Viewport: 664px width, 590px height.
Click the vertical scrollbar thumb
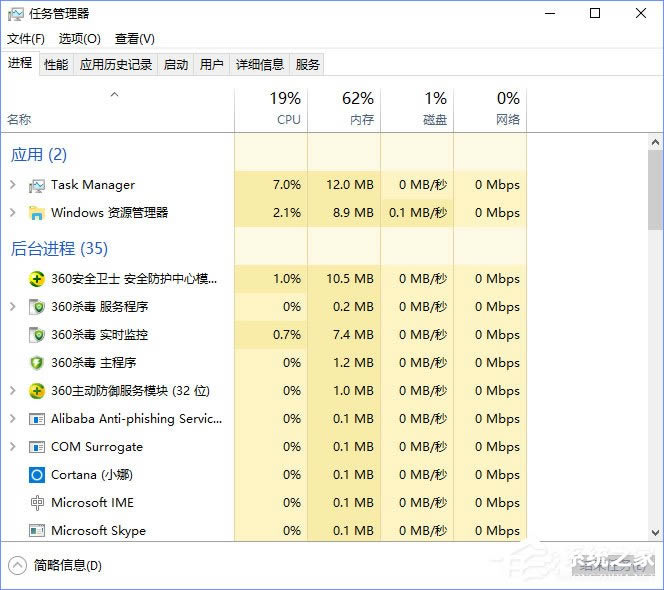[656, 190]
